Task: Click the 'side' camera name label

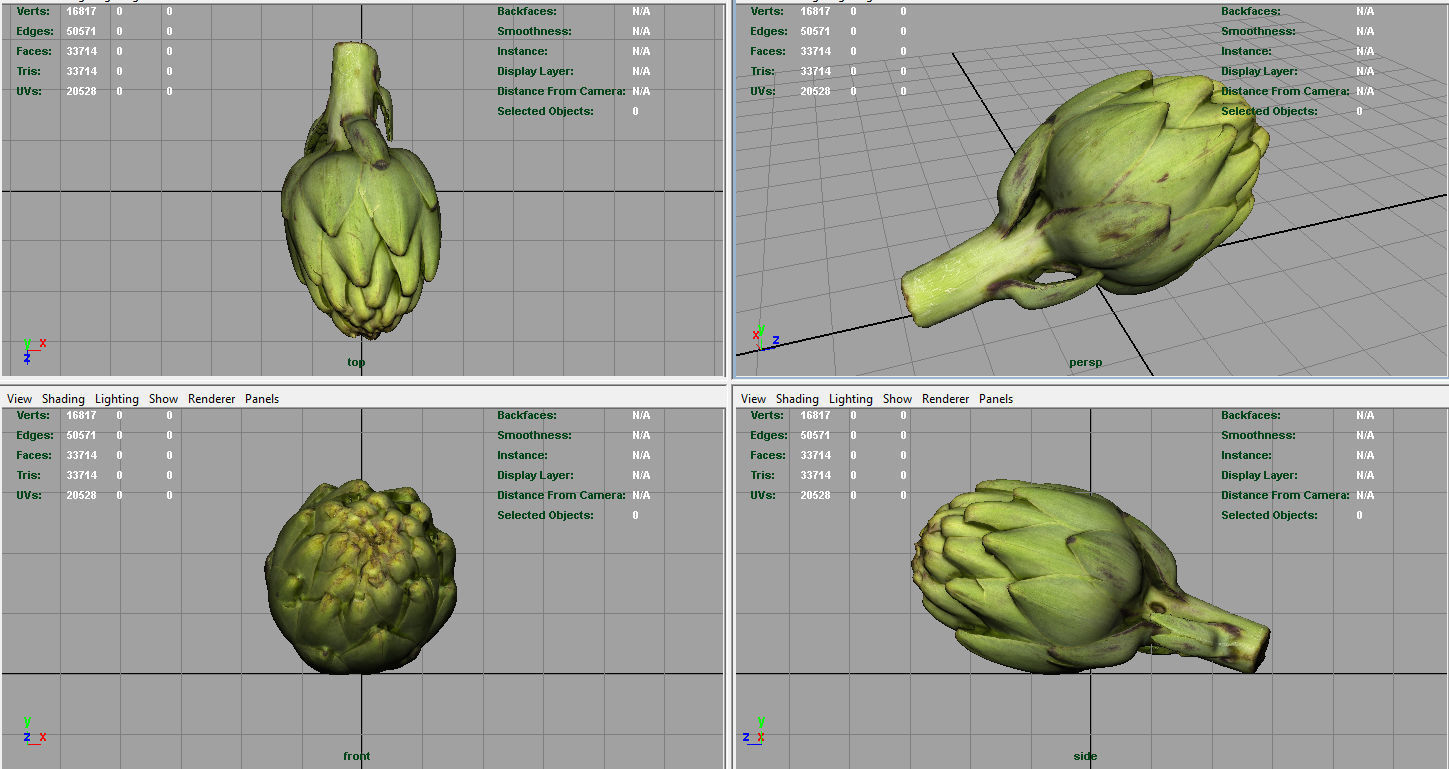Action: (x=1085, y=756)
